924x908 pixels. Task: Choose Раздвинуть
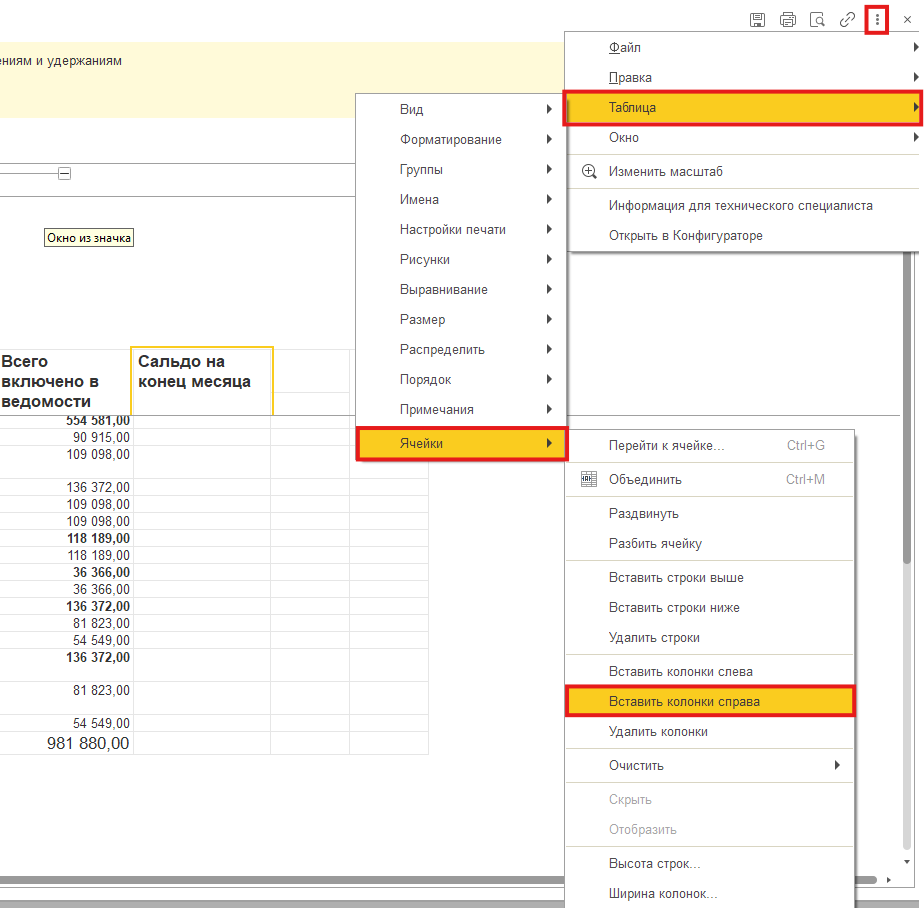(710, 514)
